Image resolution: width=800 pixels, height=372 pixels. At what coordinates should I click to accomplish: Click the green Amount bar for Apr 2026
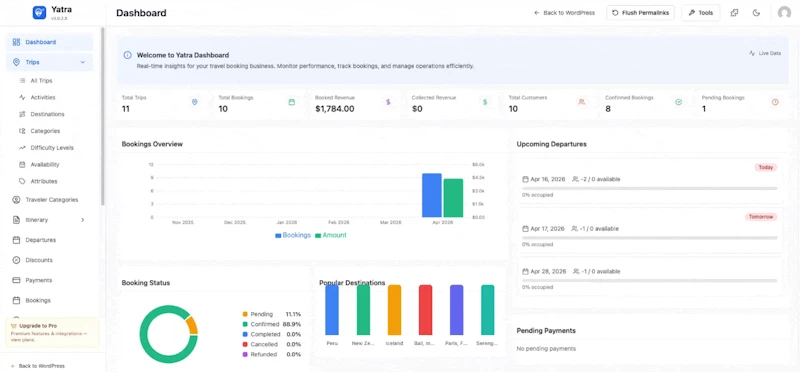[453, 198]
